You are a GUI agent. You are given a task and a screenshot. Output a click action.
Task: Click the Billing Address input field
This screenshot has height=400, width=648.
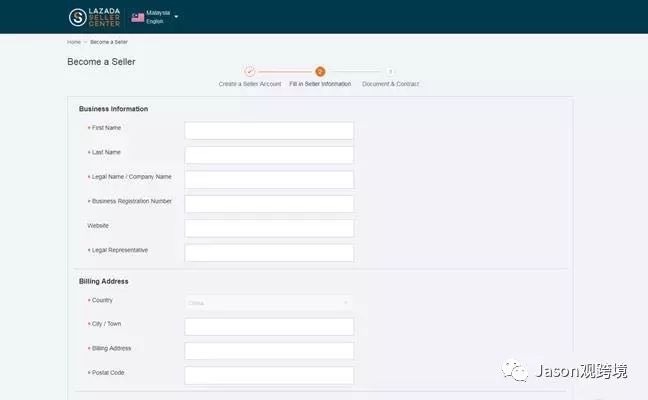269,351
